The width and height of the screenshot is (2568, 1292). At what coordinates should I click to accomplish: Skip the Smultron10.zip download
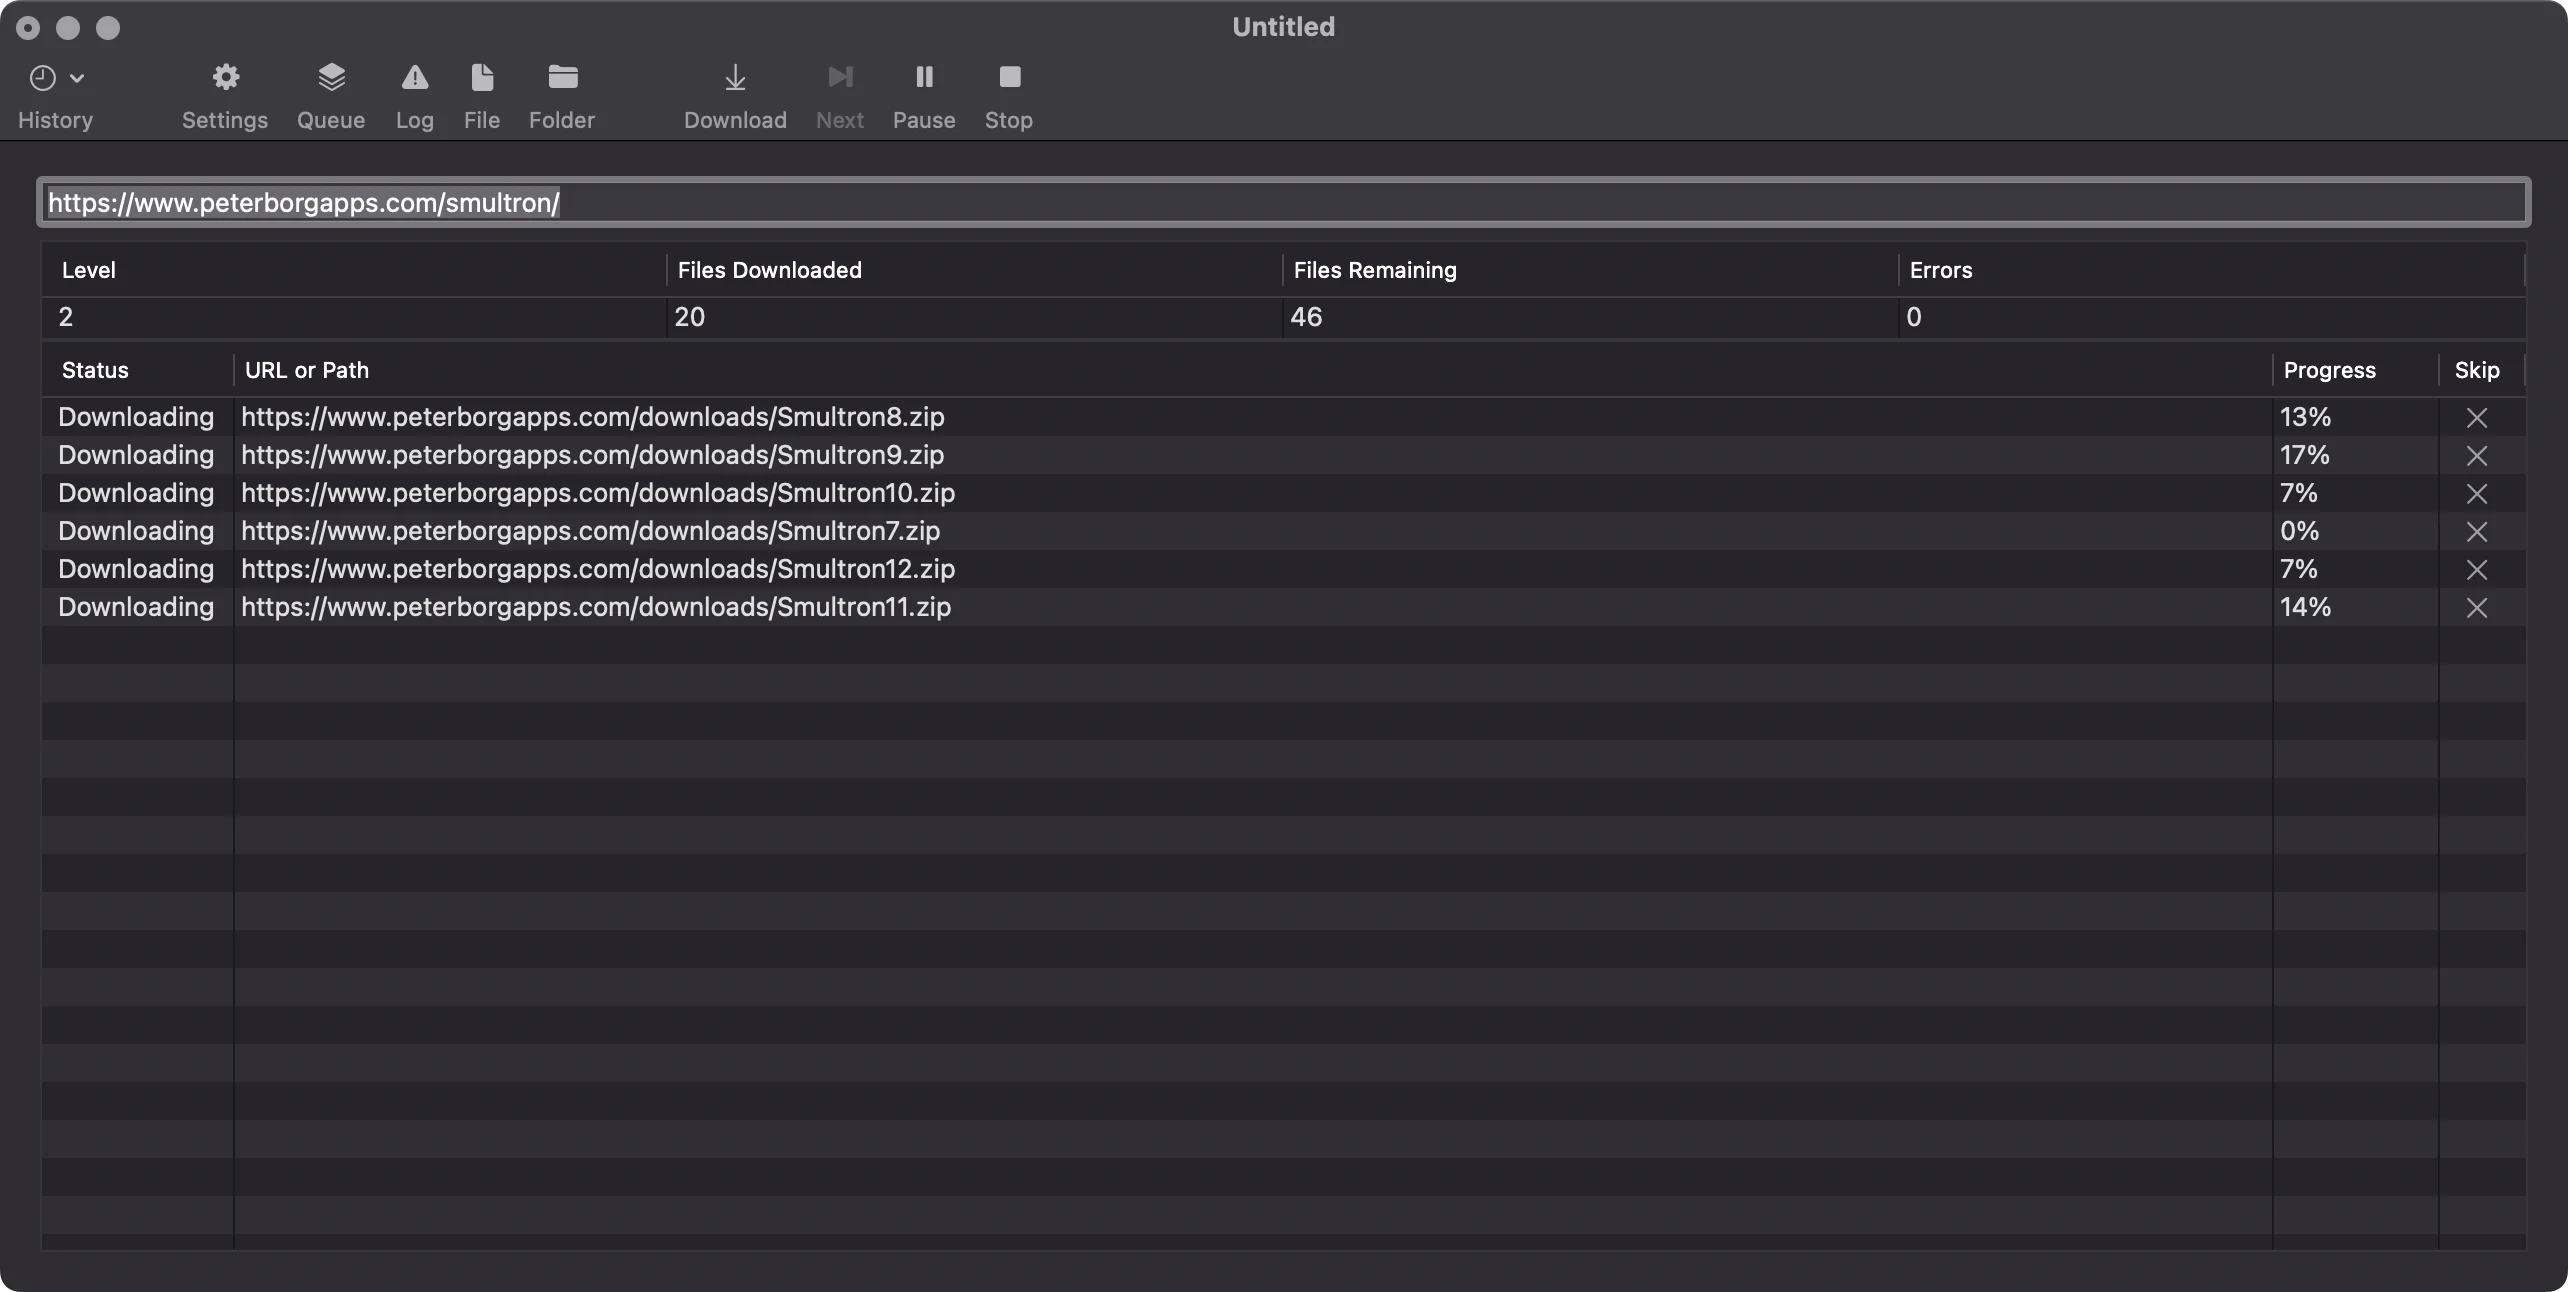[x=2477, y=493]
